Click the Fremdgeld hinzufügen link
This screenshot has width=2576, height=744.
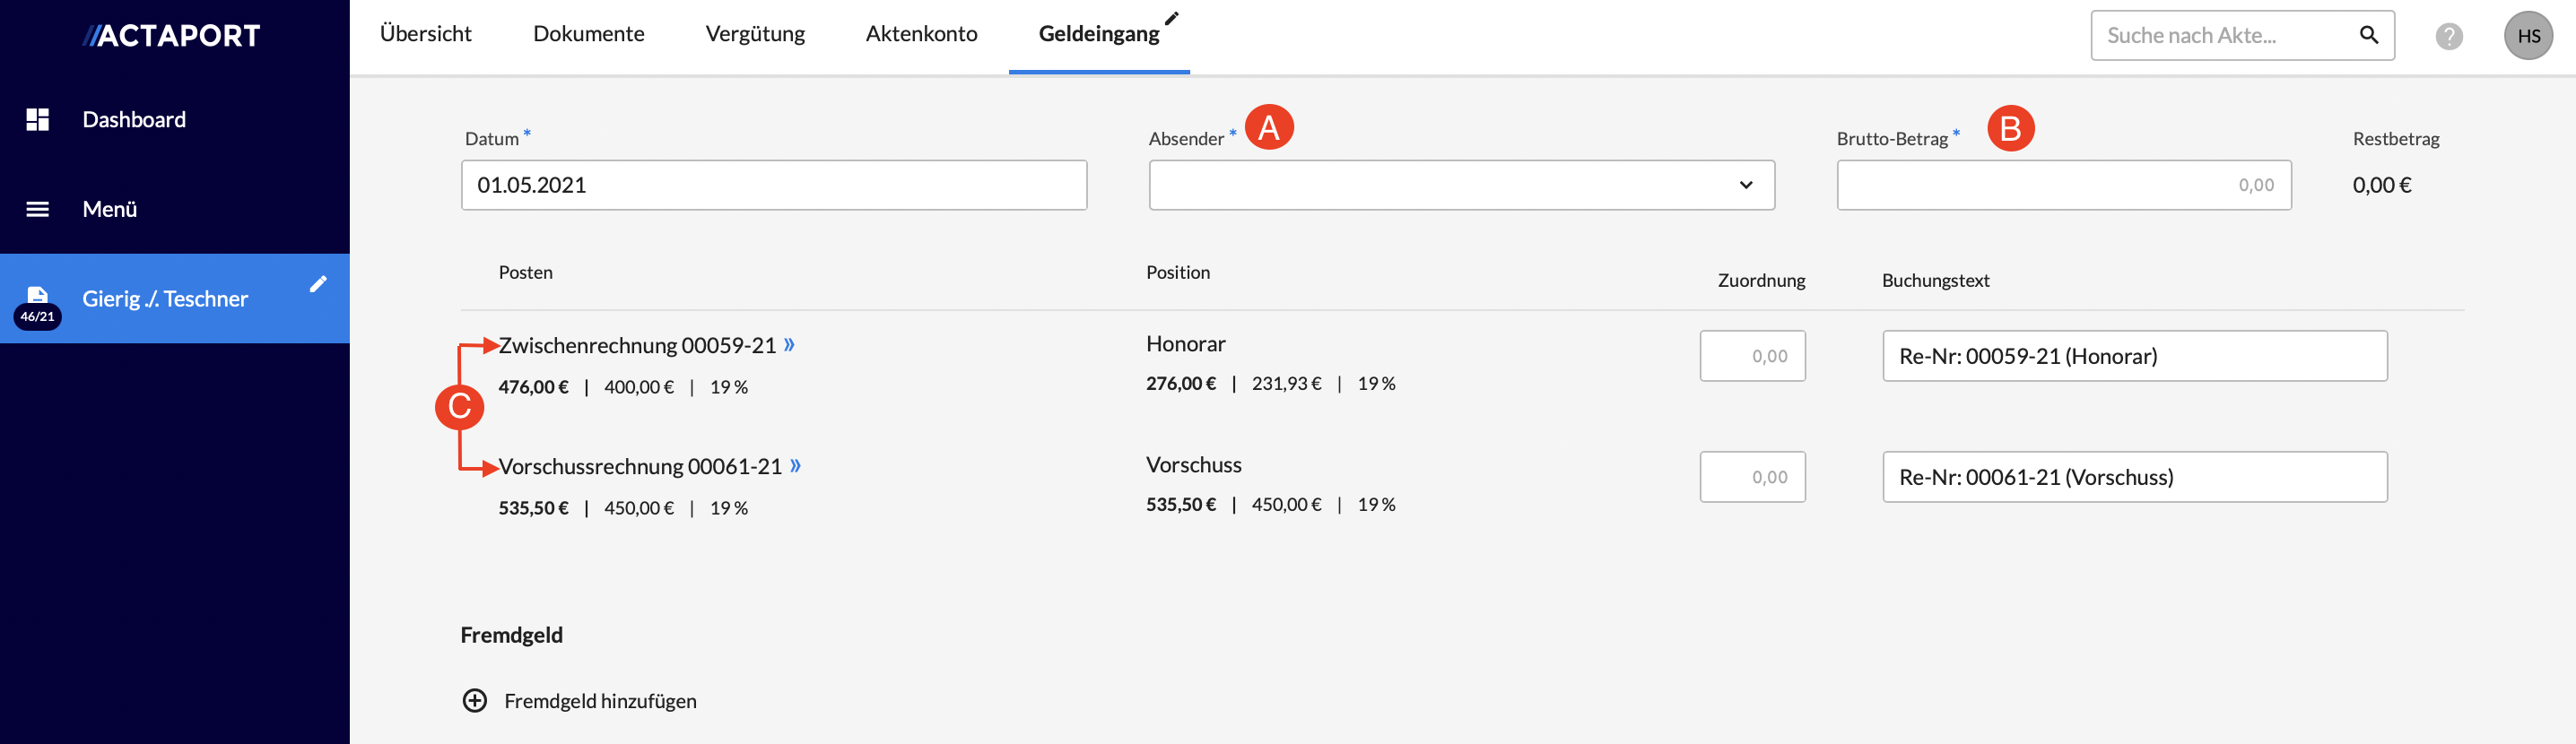point(600,700)
